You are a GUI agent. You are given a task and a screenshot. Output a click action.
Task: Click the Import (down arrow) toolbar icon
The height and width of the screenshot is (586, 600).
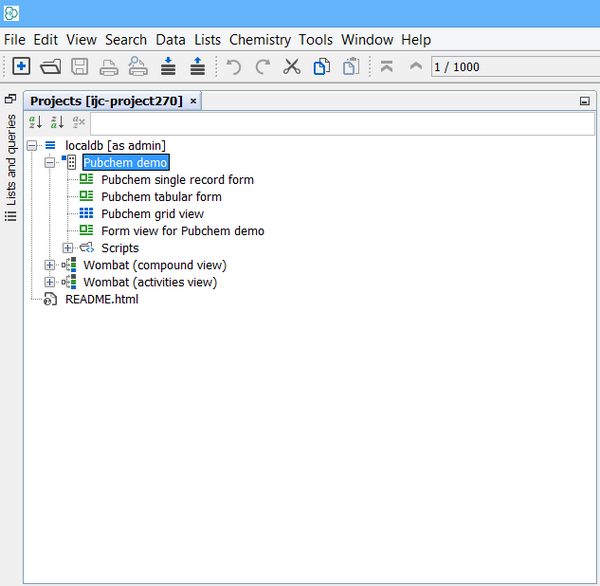point(168,67)
